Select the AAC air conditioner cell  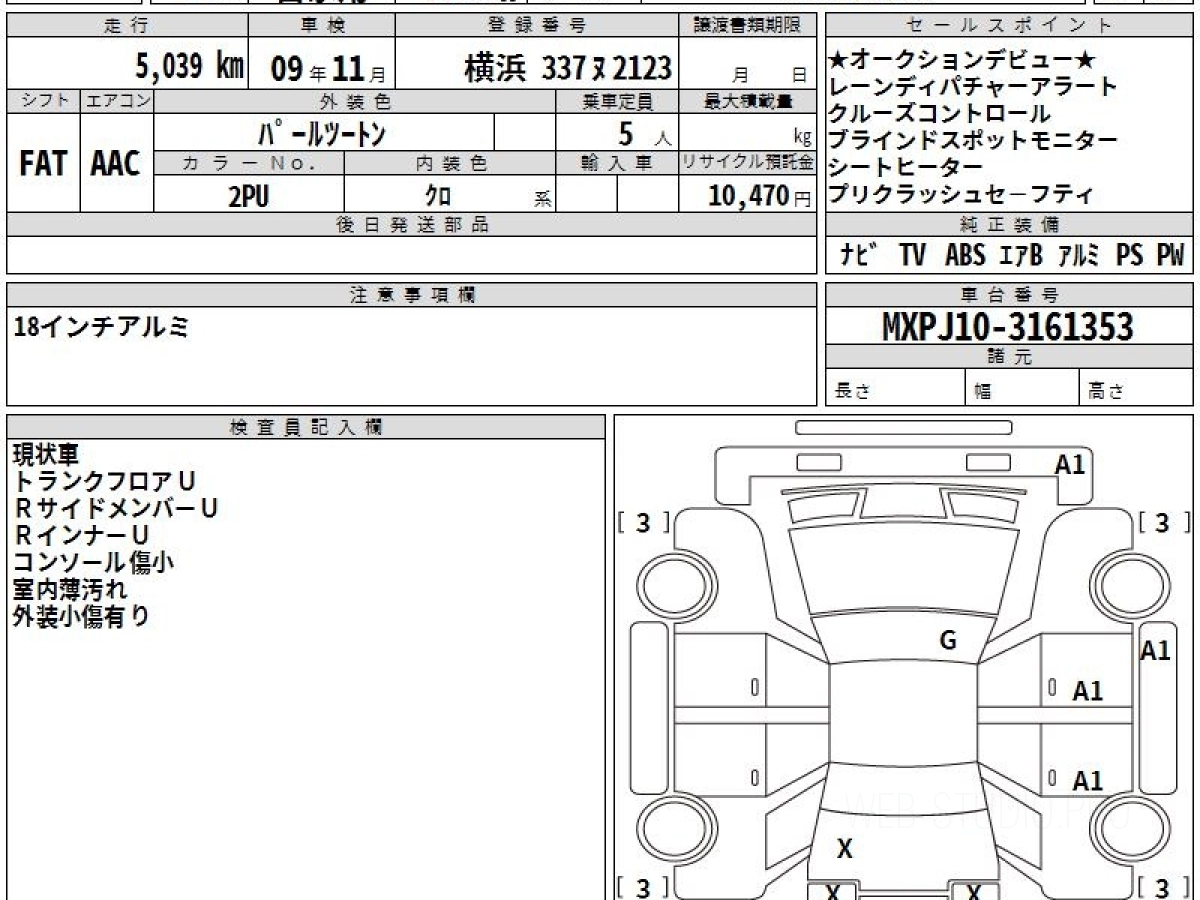(116, 165)
